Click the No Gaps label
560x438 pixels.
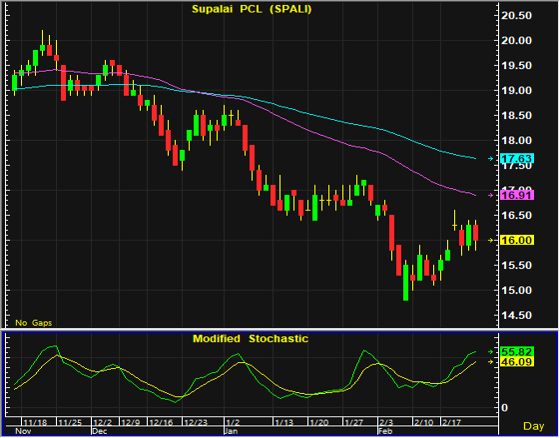(34, 323)
